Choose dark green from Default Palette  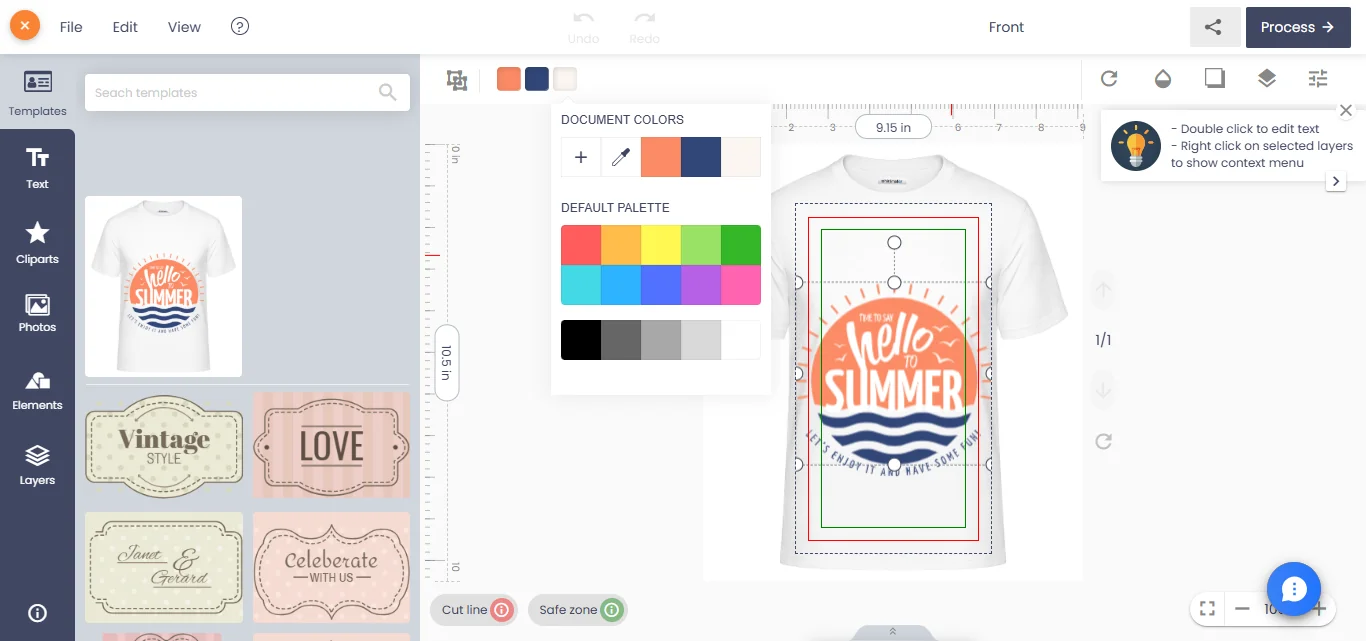(x=741, y=245)
